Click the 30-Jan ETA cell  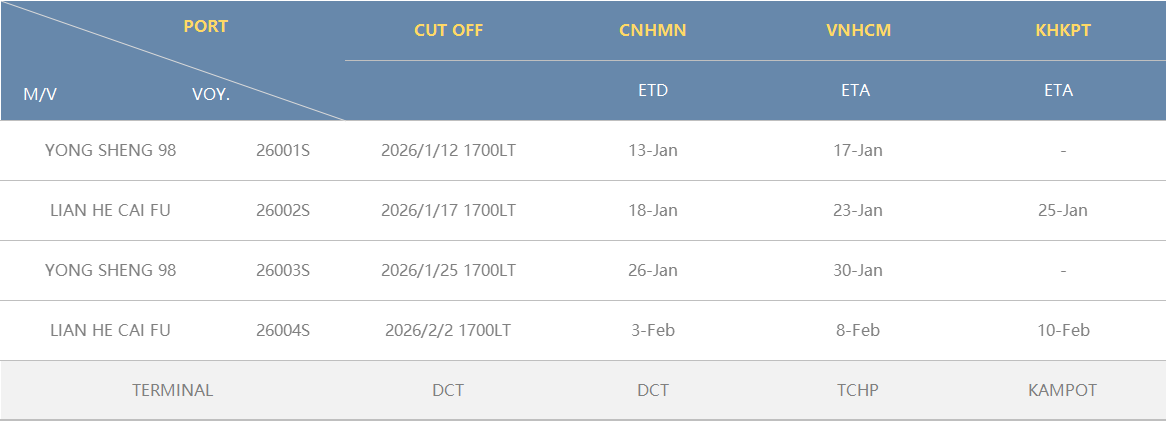coord(858,270)
